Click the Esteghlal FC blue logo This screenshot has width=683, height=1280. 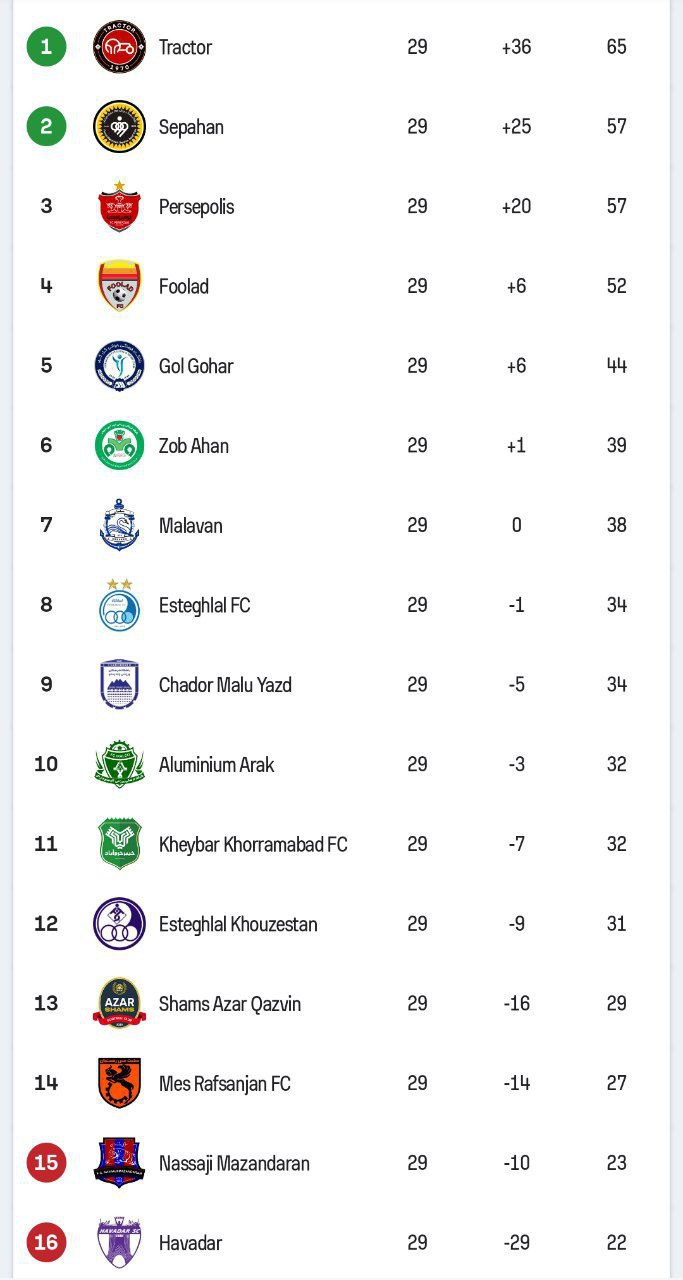coord(119,605)
